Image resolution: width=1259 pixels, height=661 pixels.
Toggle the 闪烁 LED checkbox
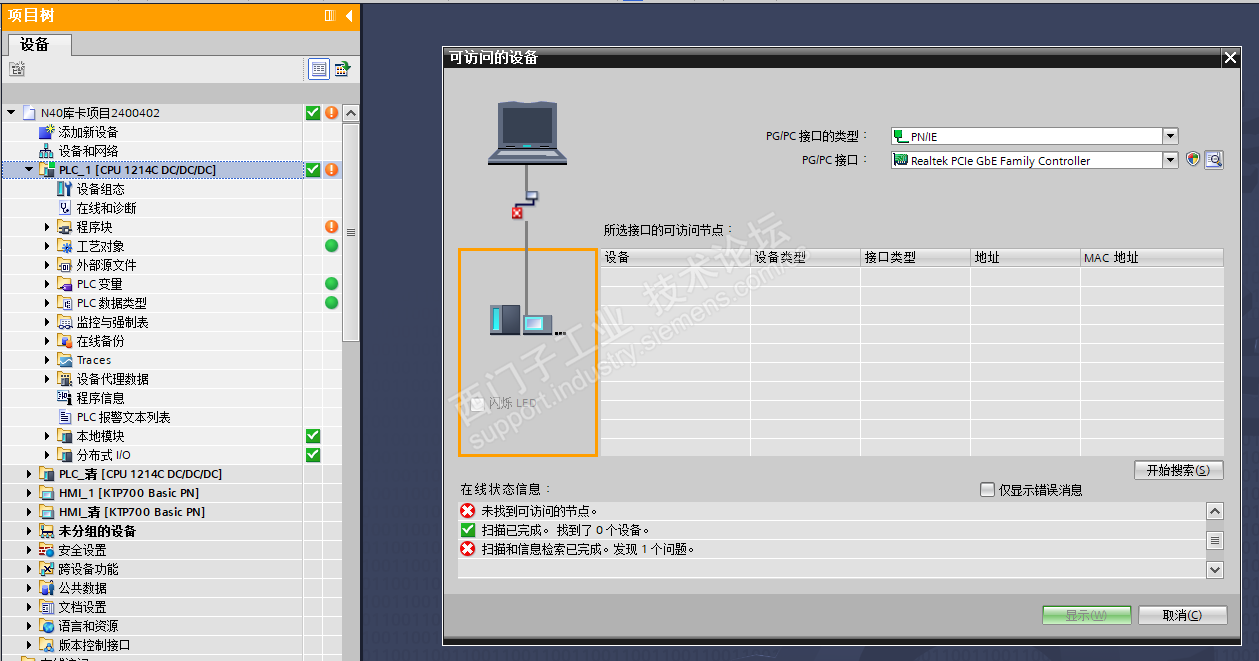click(x=477, y=403)
